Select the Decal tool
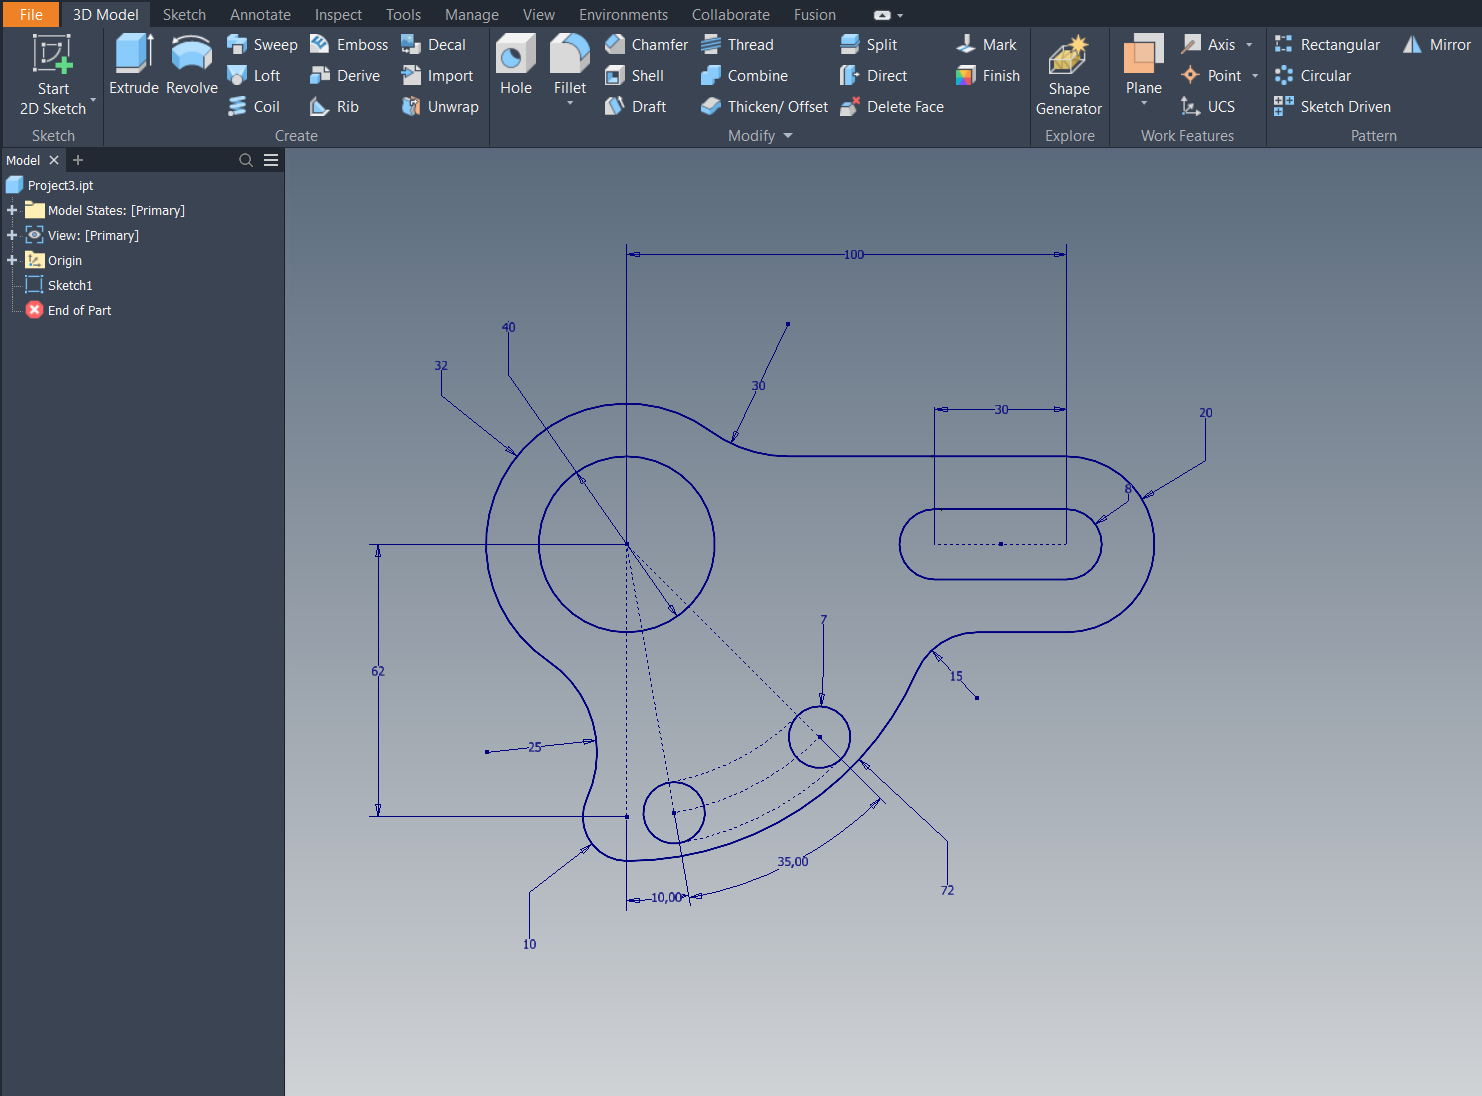Screen dimensions: 1482x1096 pyautogui.click(x=433, y=45)
